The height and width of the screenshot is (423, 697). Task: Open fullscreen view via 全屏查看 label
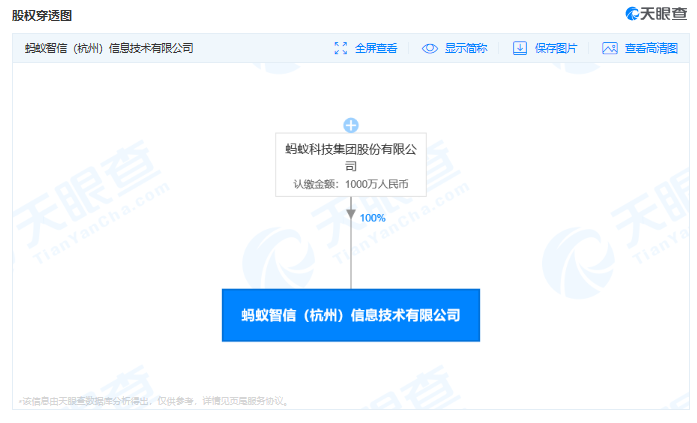pos(375,48)
